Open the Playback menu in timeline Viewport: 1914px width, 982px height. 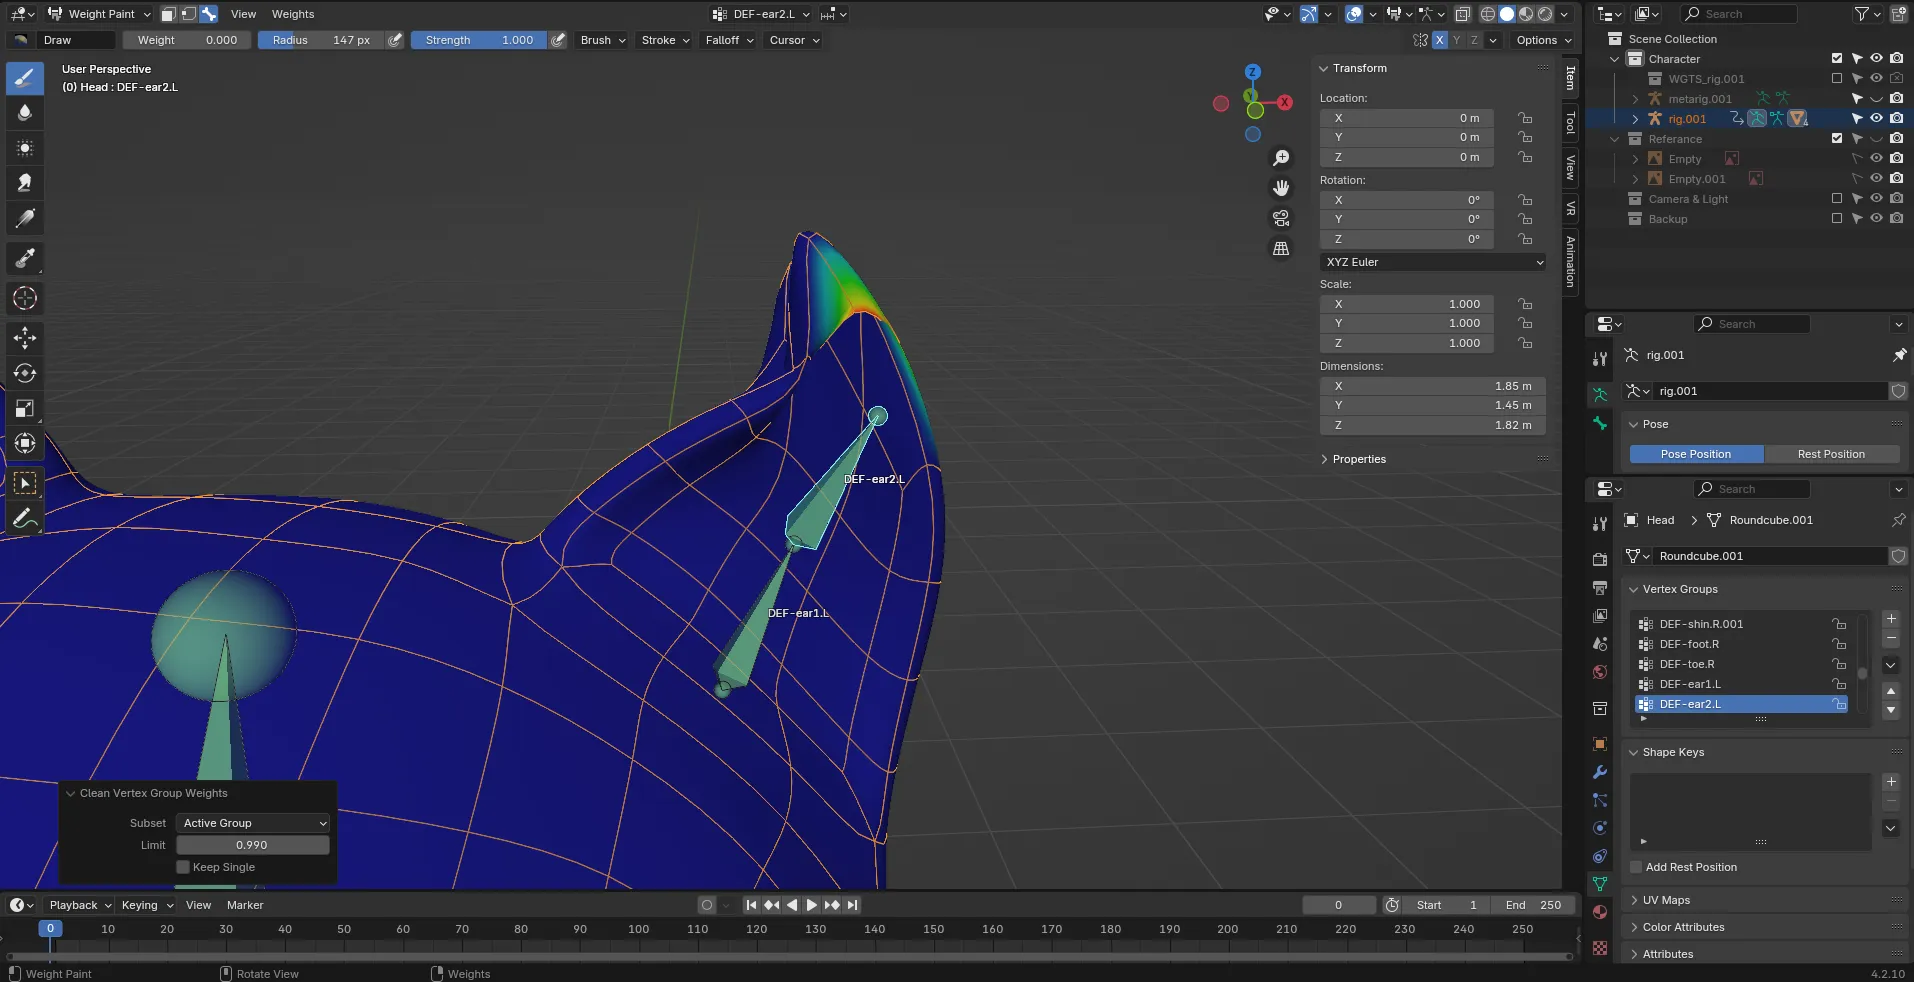pyautogui.click(x=80, y=905)
